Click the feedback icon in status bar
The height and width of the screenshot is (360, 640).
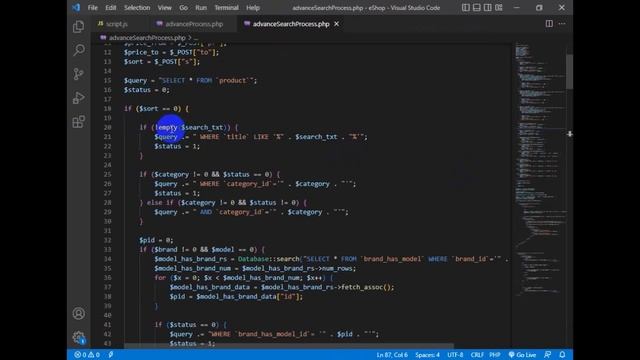coord(547,355)
